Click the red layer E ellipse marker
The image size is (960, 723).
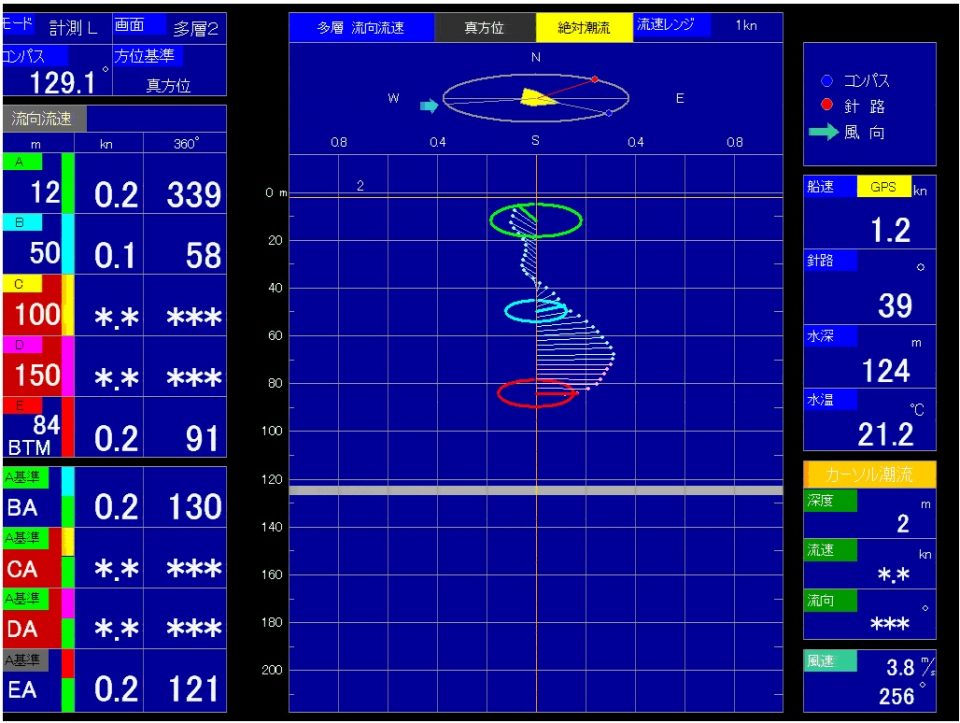pos(537,394)
